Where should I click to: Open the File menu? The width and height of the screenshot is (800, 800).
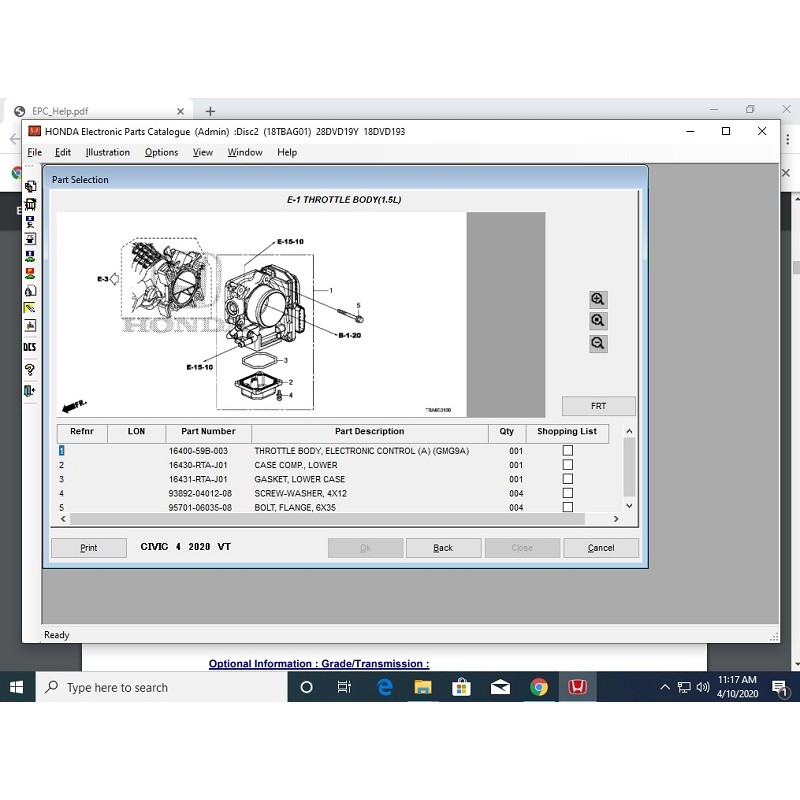(x=35, y=152)
